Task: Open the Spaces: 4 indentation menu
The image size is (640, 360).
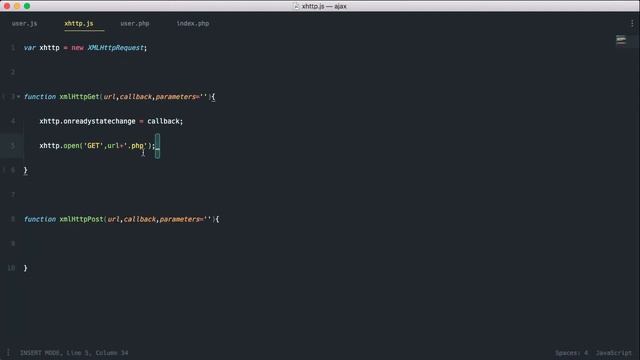Action: tap(571, 353)
